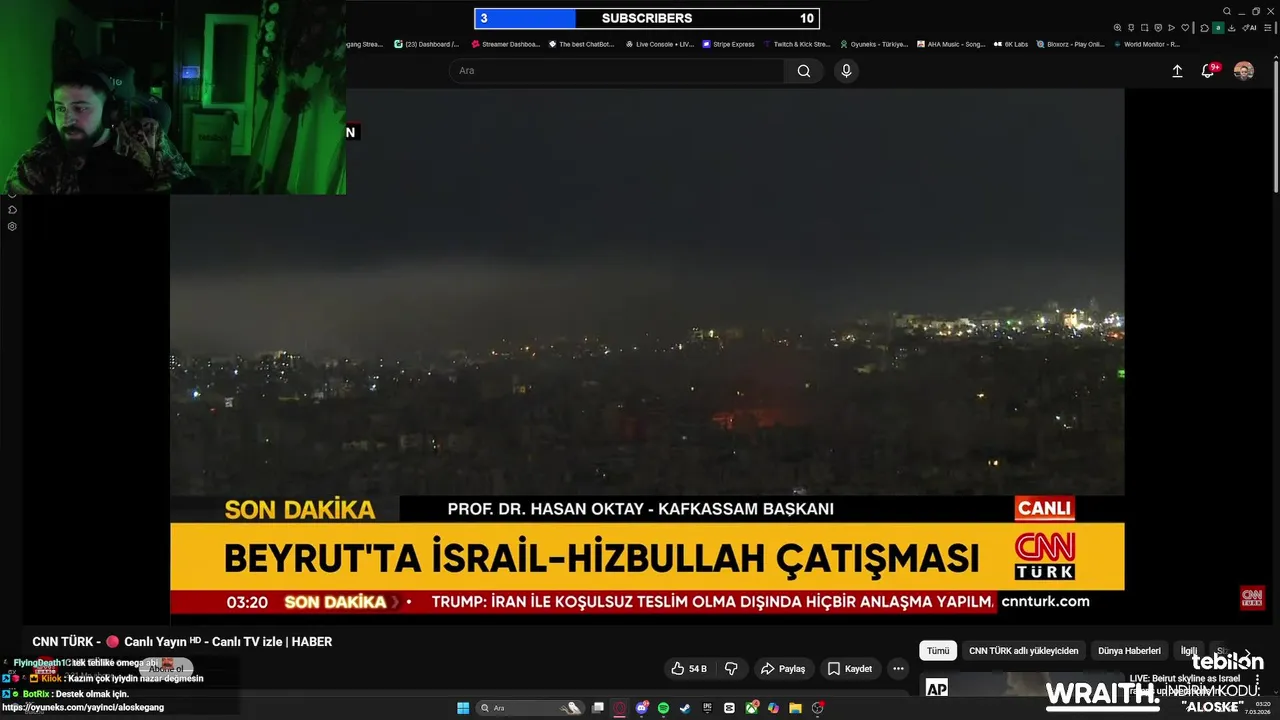Open the AHA Music bookmark
Screen dimensions: 1280x720
coord(951,44)
